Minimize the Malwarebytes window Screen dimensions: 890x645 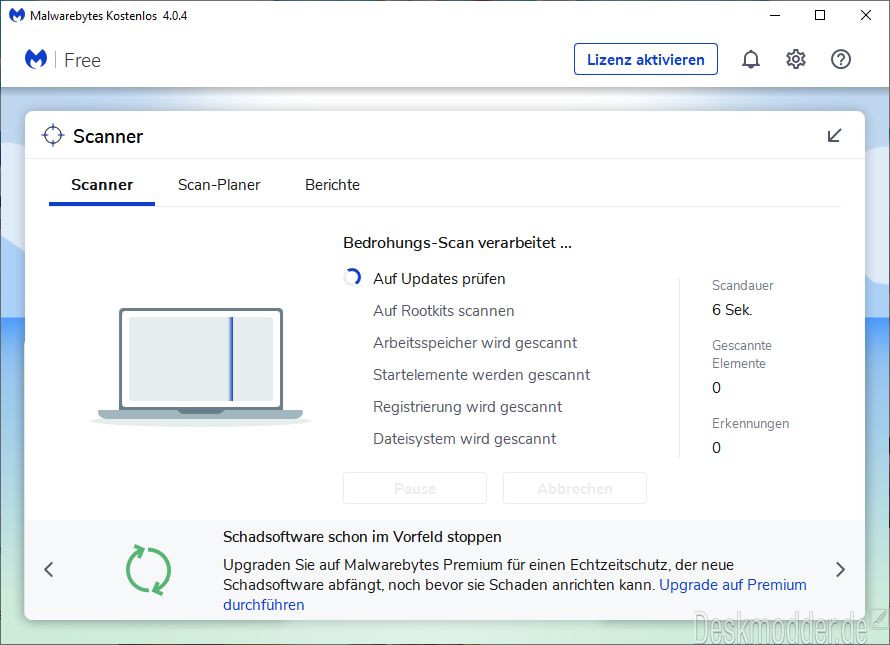pyautogui.click(x=775, y=15)
